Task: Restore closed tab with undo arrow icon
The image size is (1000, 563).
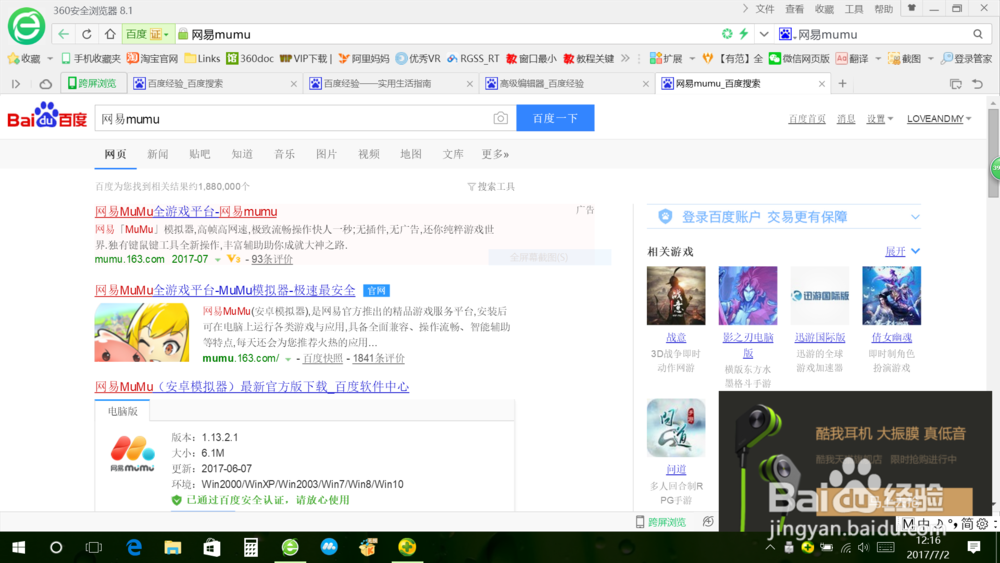Action: 978,84
